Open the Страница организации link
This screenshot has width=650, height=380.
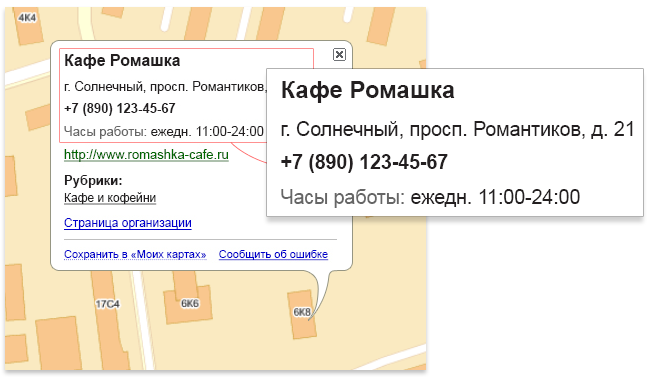click(x=128, y=223)
